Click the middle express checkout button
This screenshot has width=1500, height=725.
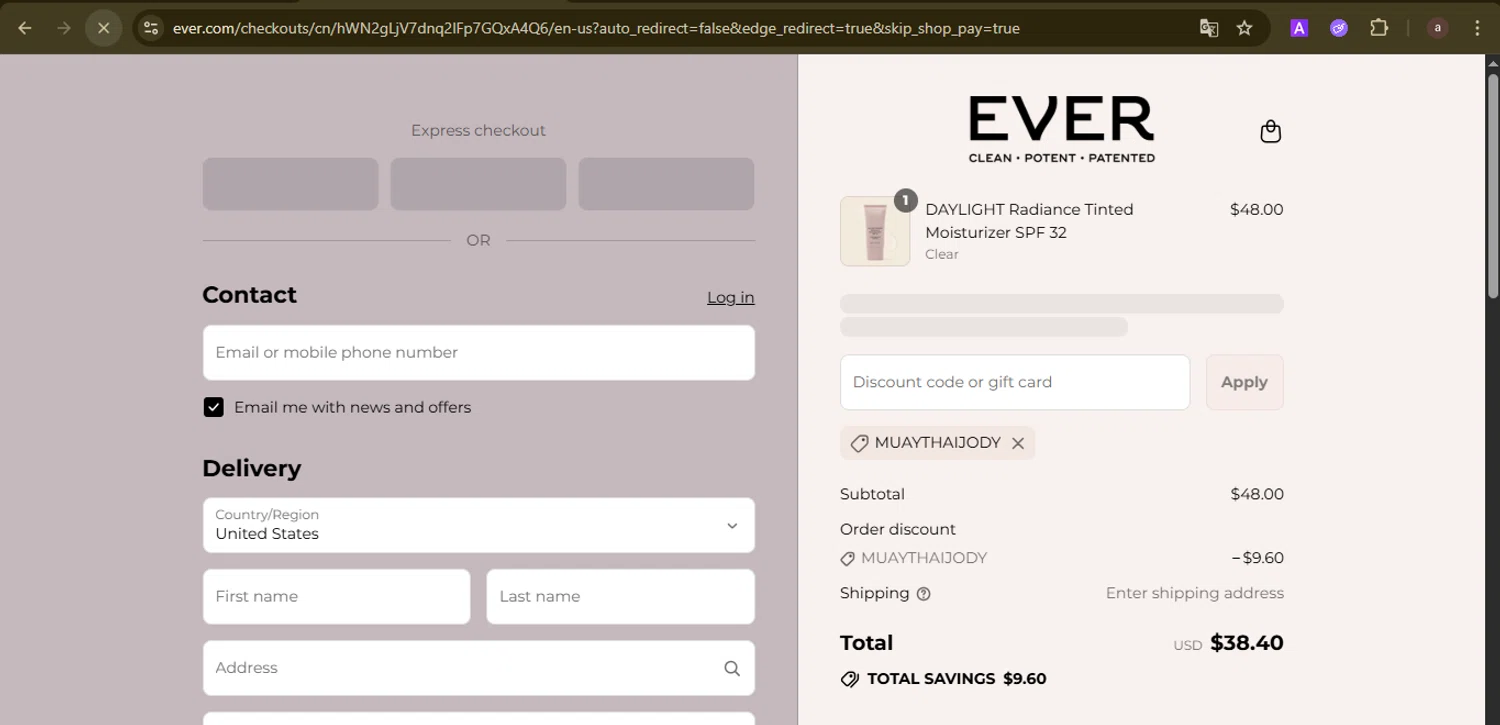coord(478,184)
